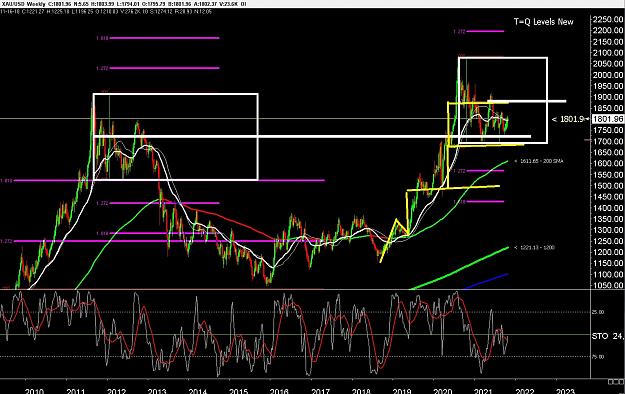Select the 'STO 24' stochastic indicator label
The image size is (625, 394).
click(607, 336)
